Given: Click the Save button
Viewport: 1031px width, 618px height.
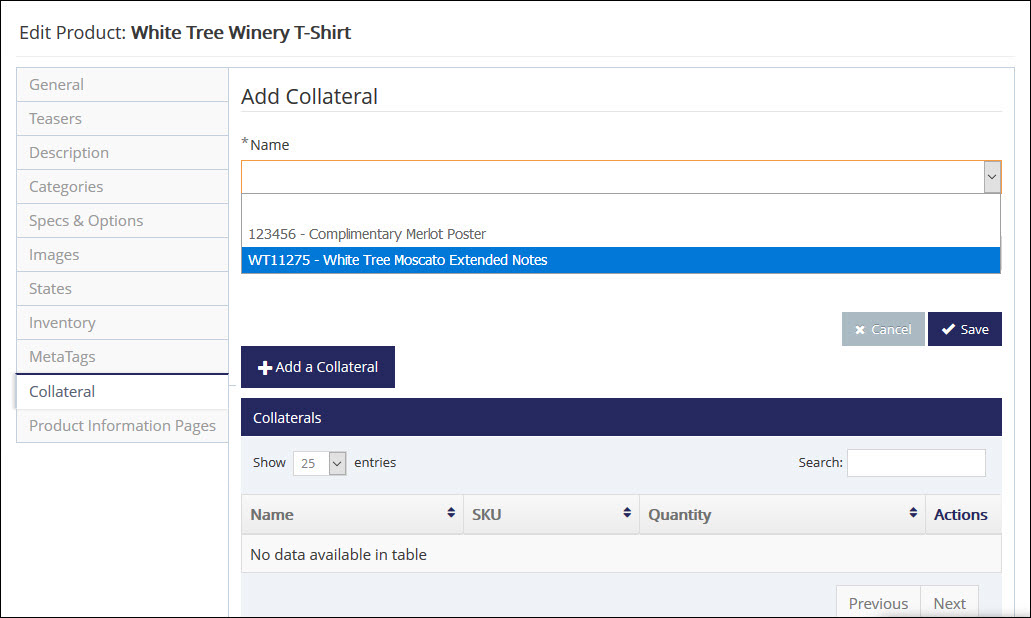Looking at the screenshot, I should pos(964,329).
